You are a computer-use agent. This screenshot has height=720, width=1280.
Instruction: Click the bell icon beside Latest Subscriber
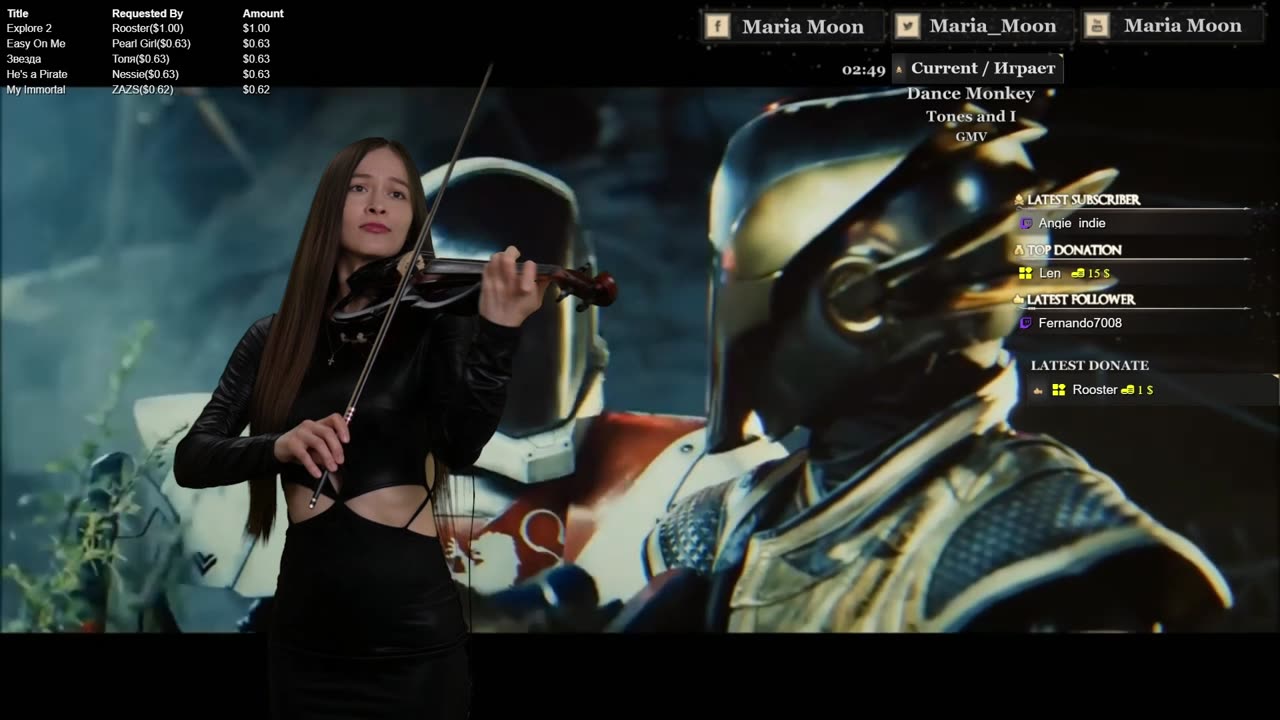(1019, 200)
